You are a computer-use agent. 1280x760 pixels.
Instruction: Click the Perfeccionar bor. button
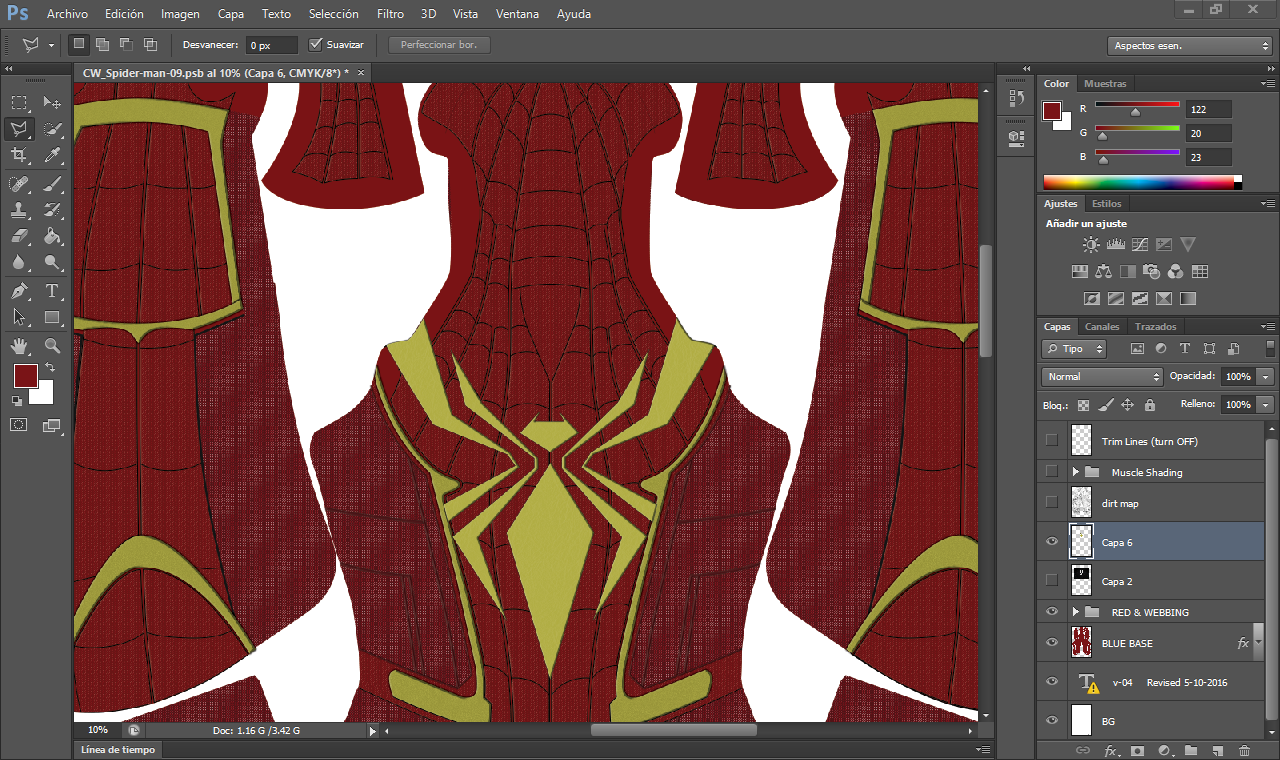pyautogui.click(x=439, y=45)
